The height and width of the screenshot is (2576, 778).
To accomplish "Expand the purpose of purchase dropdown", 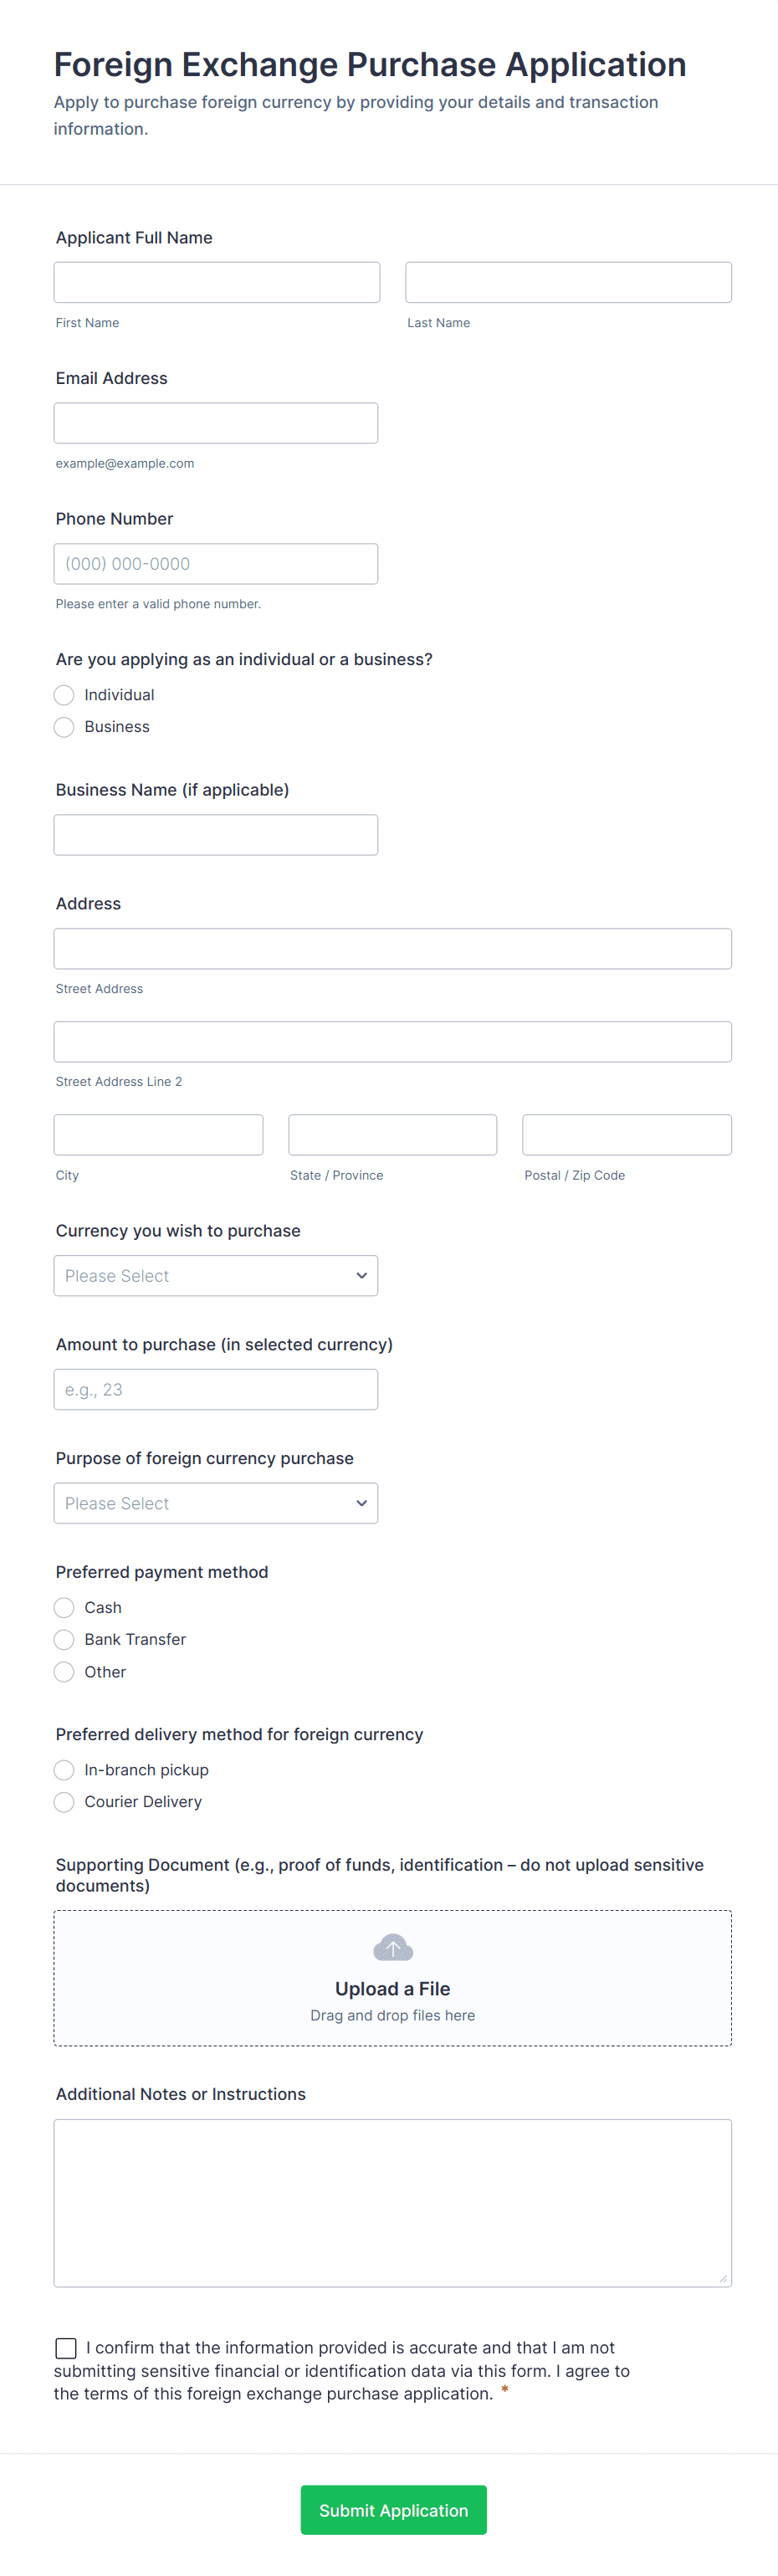I will [x=215, y=1502].
